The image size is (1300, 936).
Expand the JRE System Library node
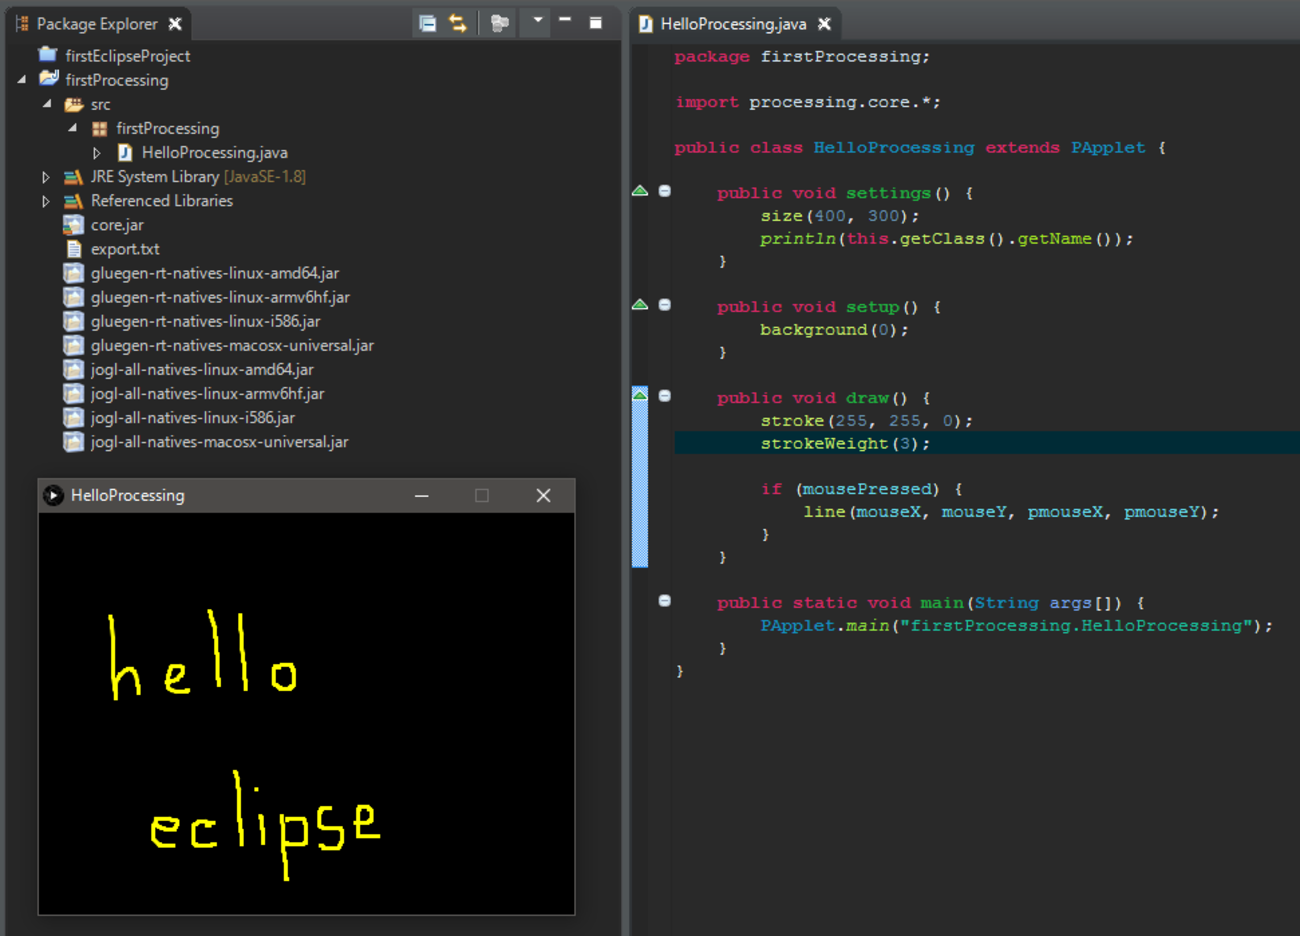point(46,177)
